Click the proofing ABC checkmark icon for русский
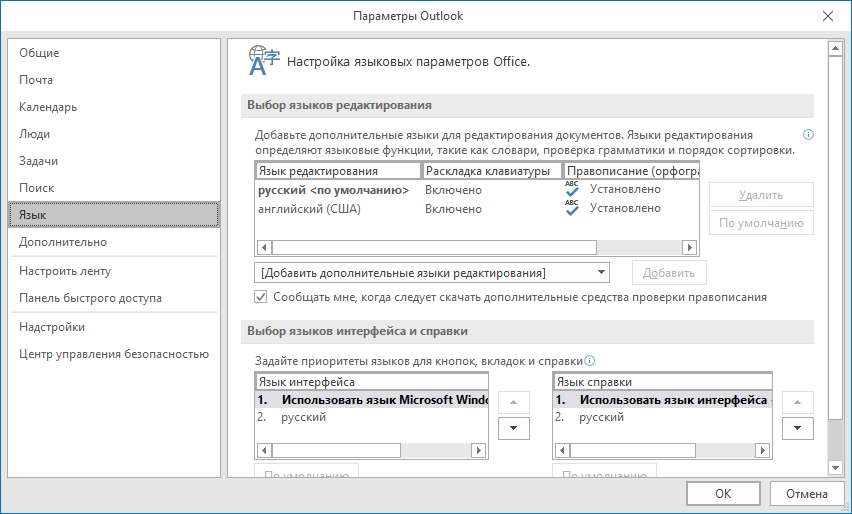852x514 pixels. 572,189
